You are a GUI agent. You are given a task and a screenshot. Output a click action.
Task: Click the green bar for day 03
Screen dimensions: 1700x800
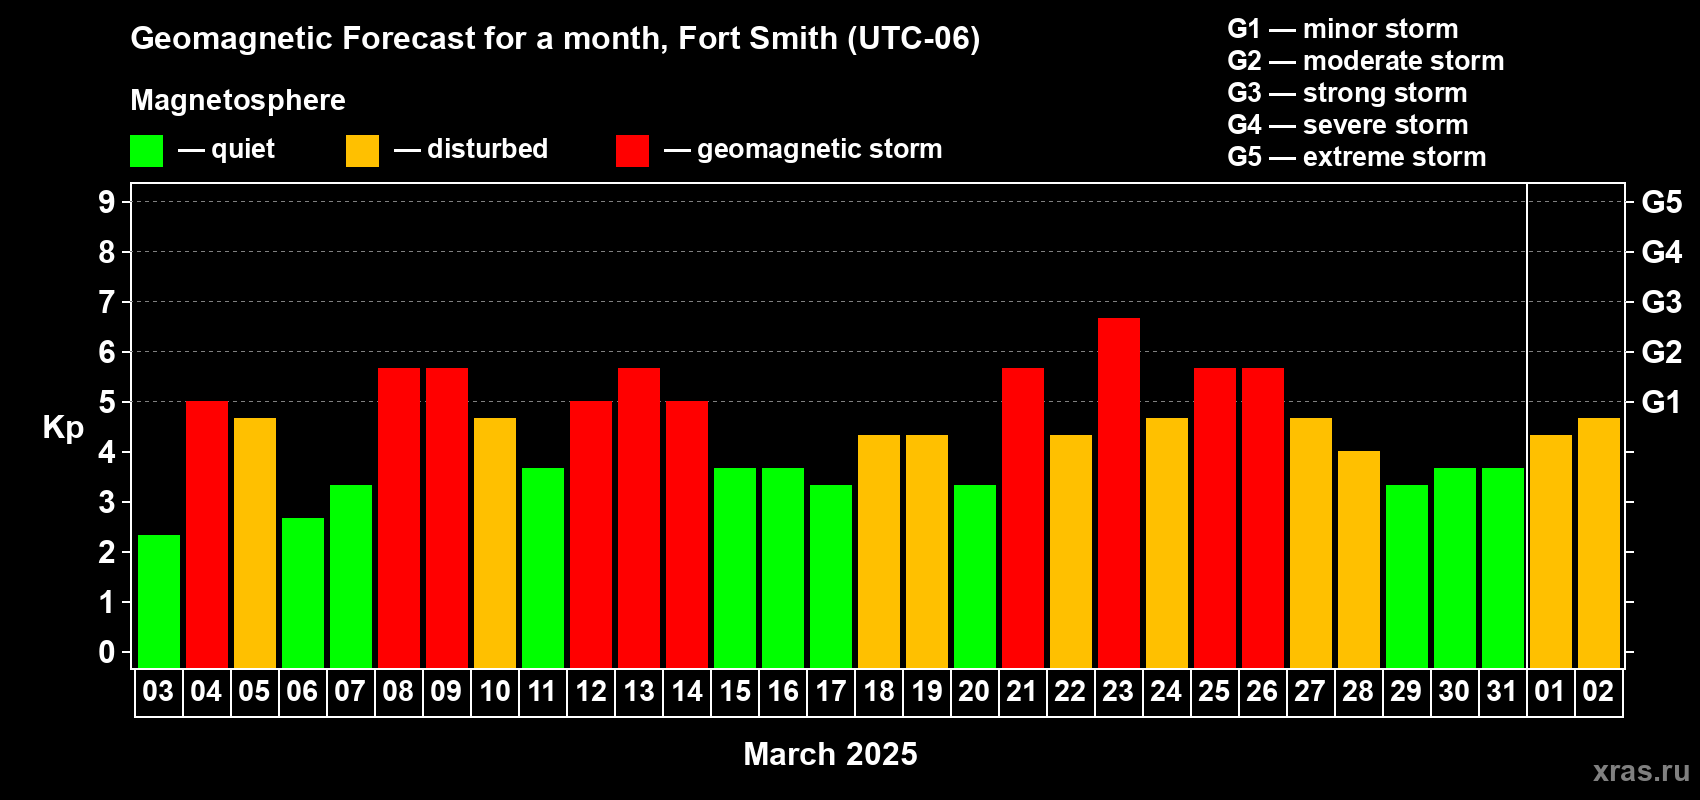[x=159, y=601]
